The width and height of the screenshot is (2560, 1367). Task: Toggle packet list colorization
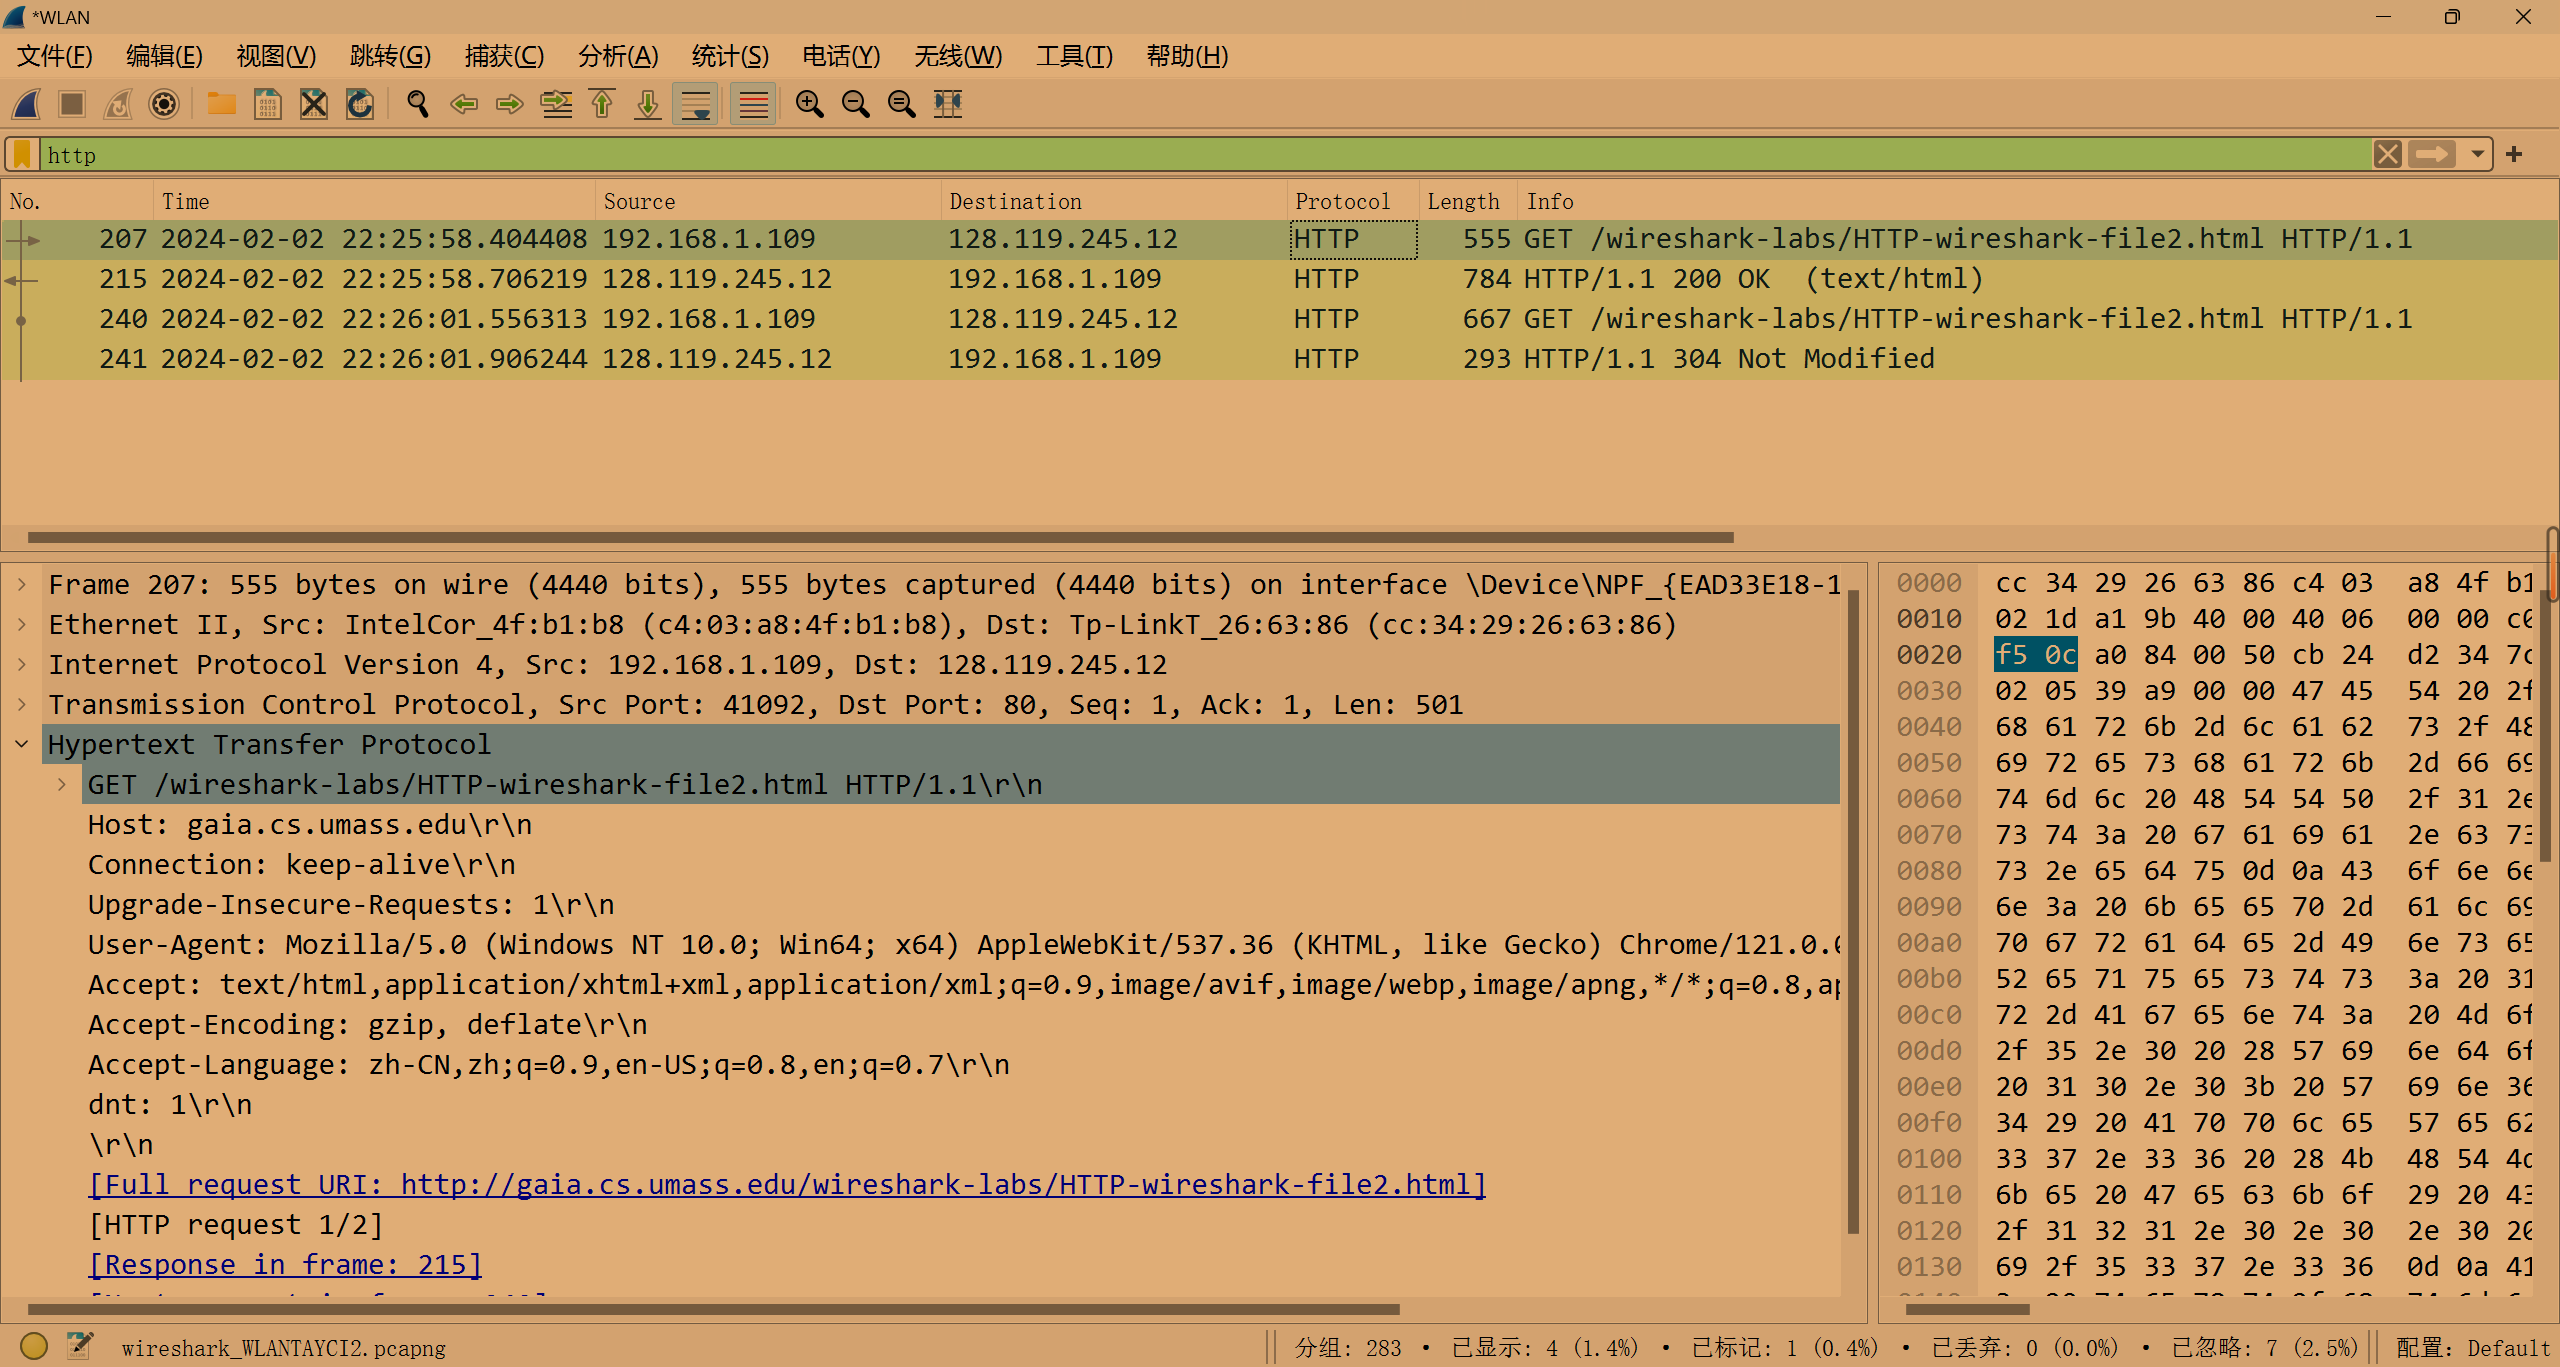pos(754,104)
